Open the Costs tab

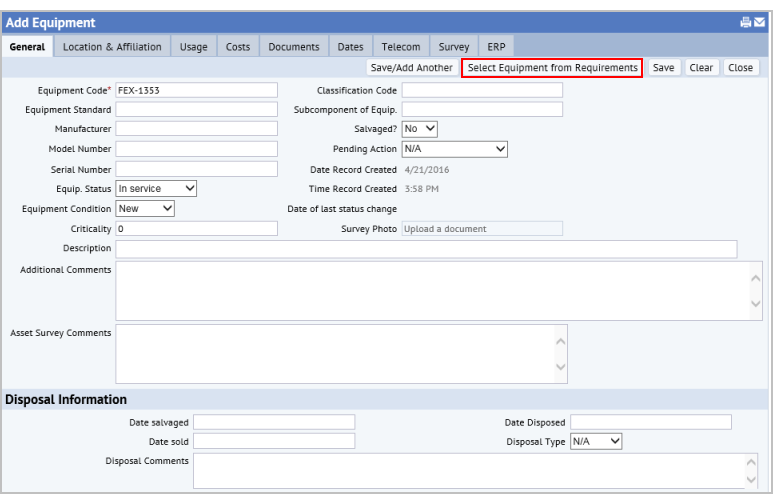(x=238, y=47)
